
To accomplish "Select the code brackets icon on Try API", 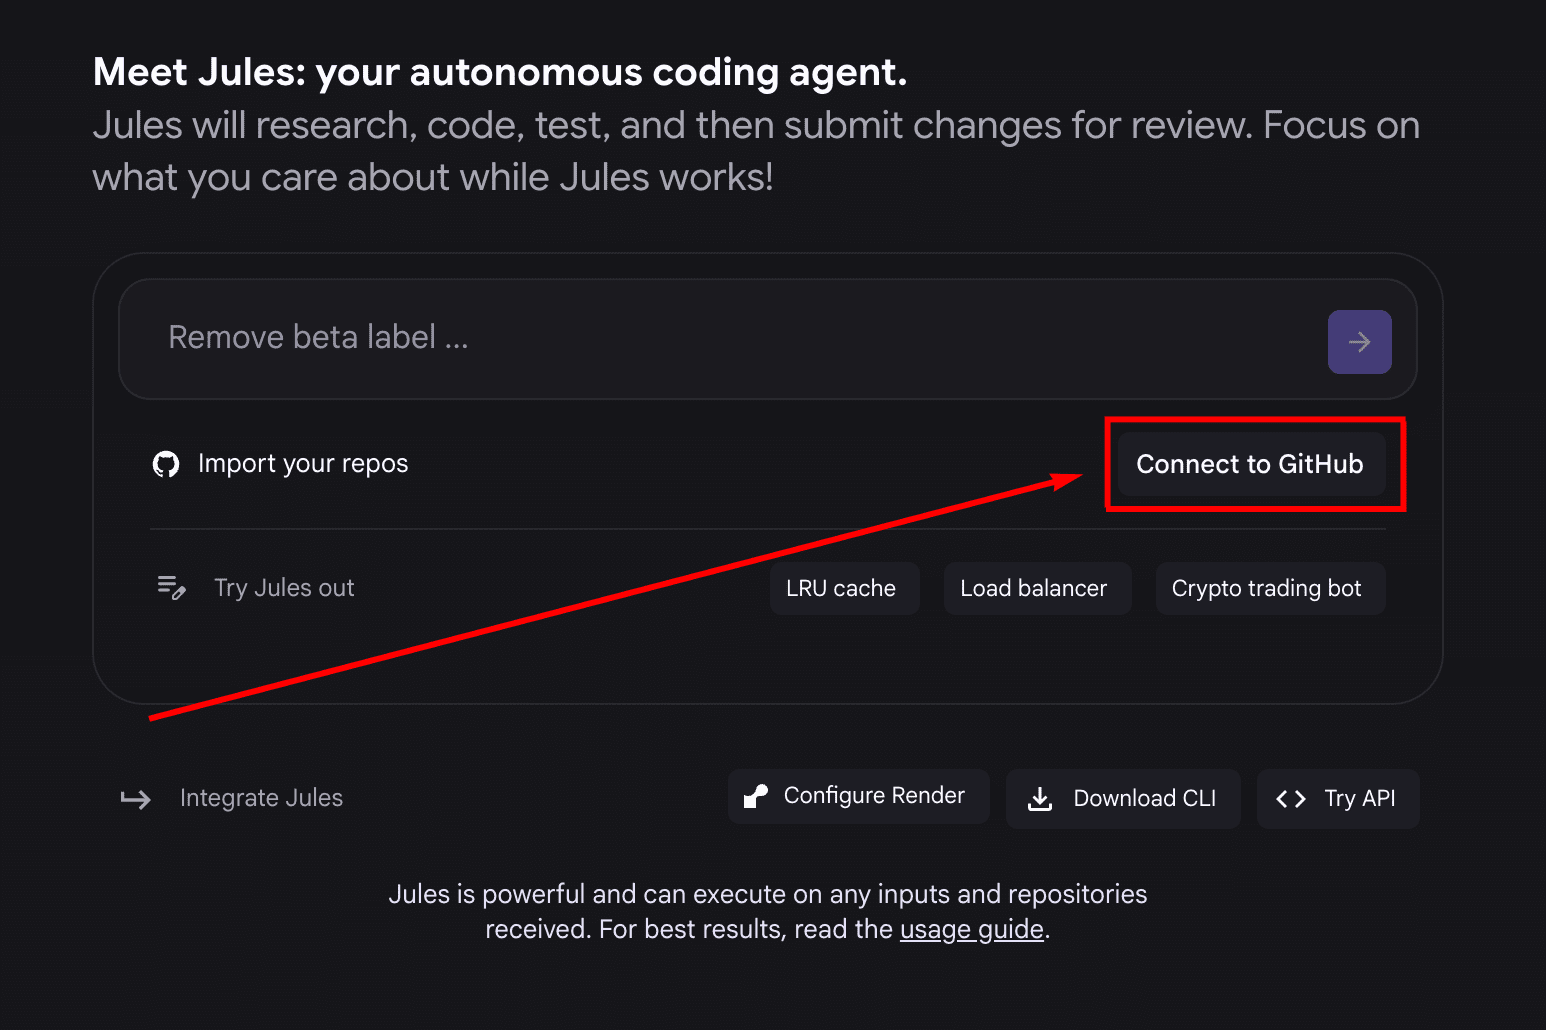I will point(1291,798).
